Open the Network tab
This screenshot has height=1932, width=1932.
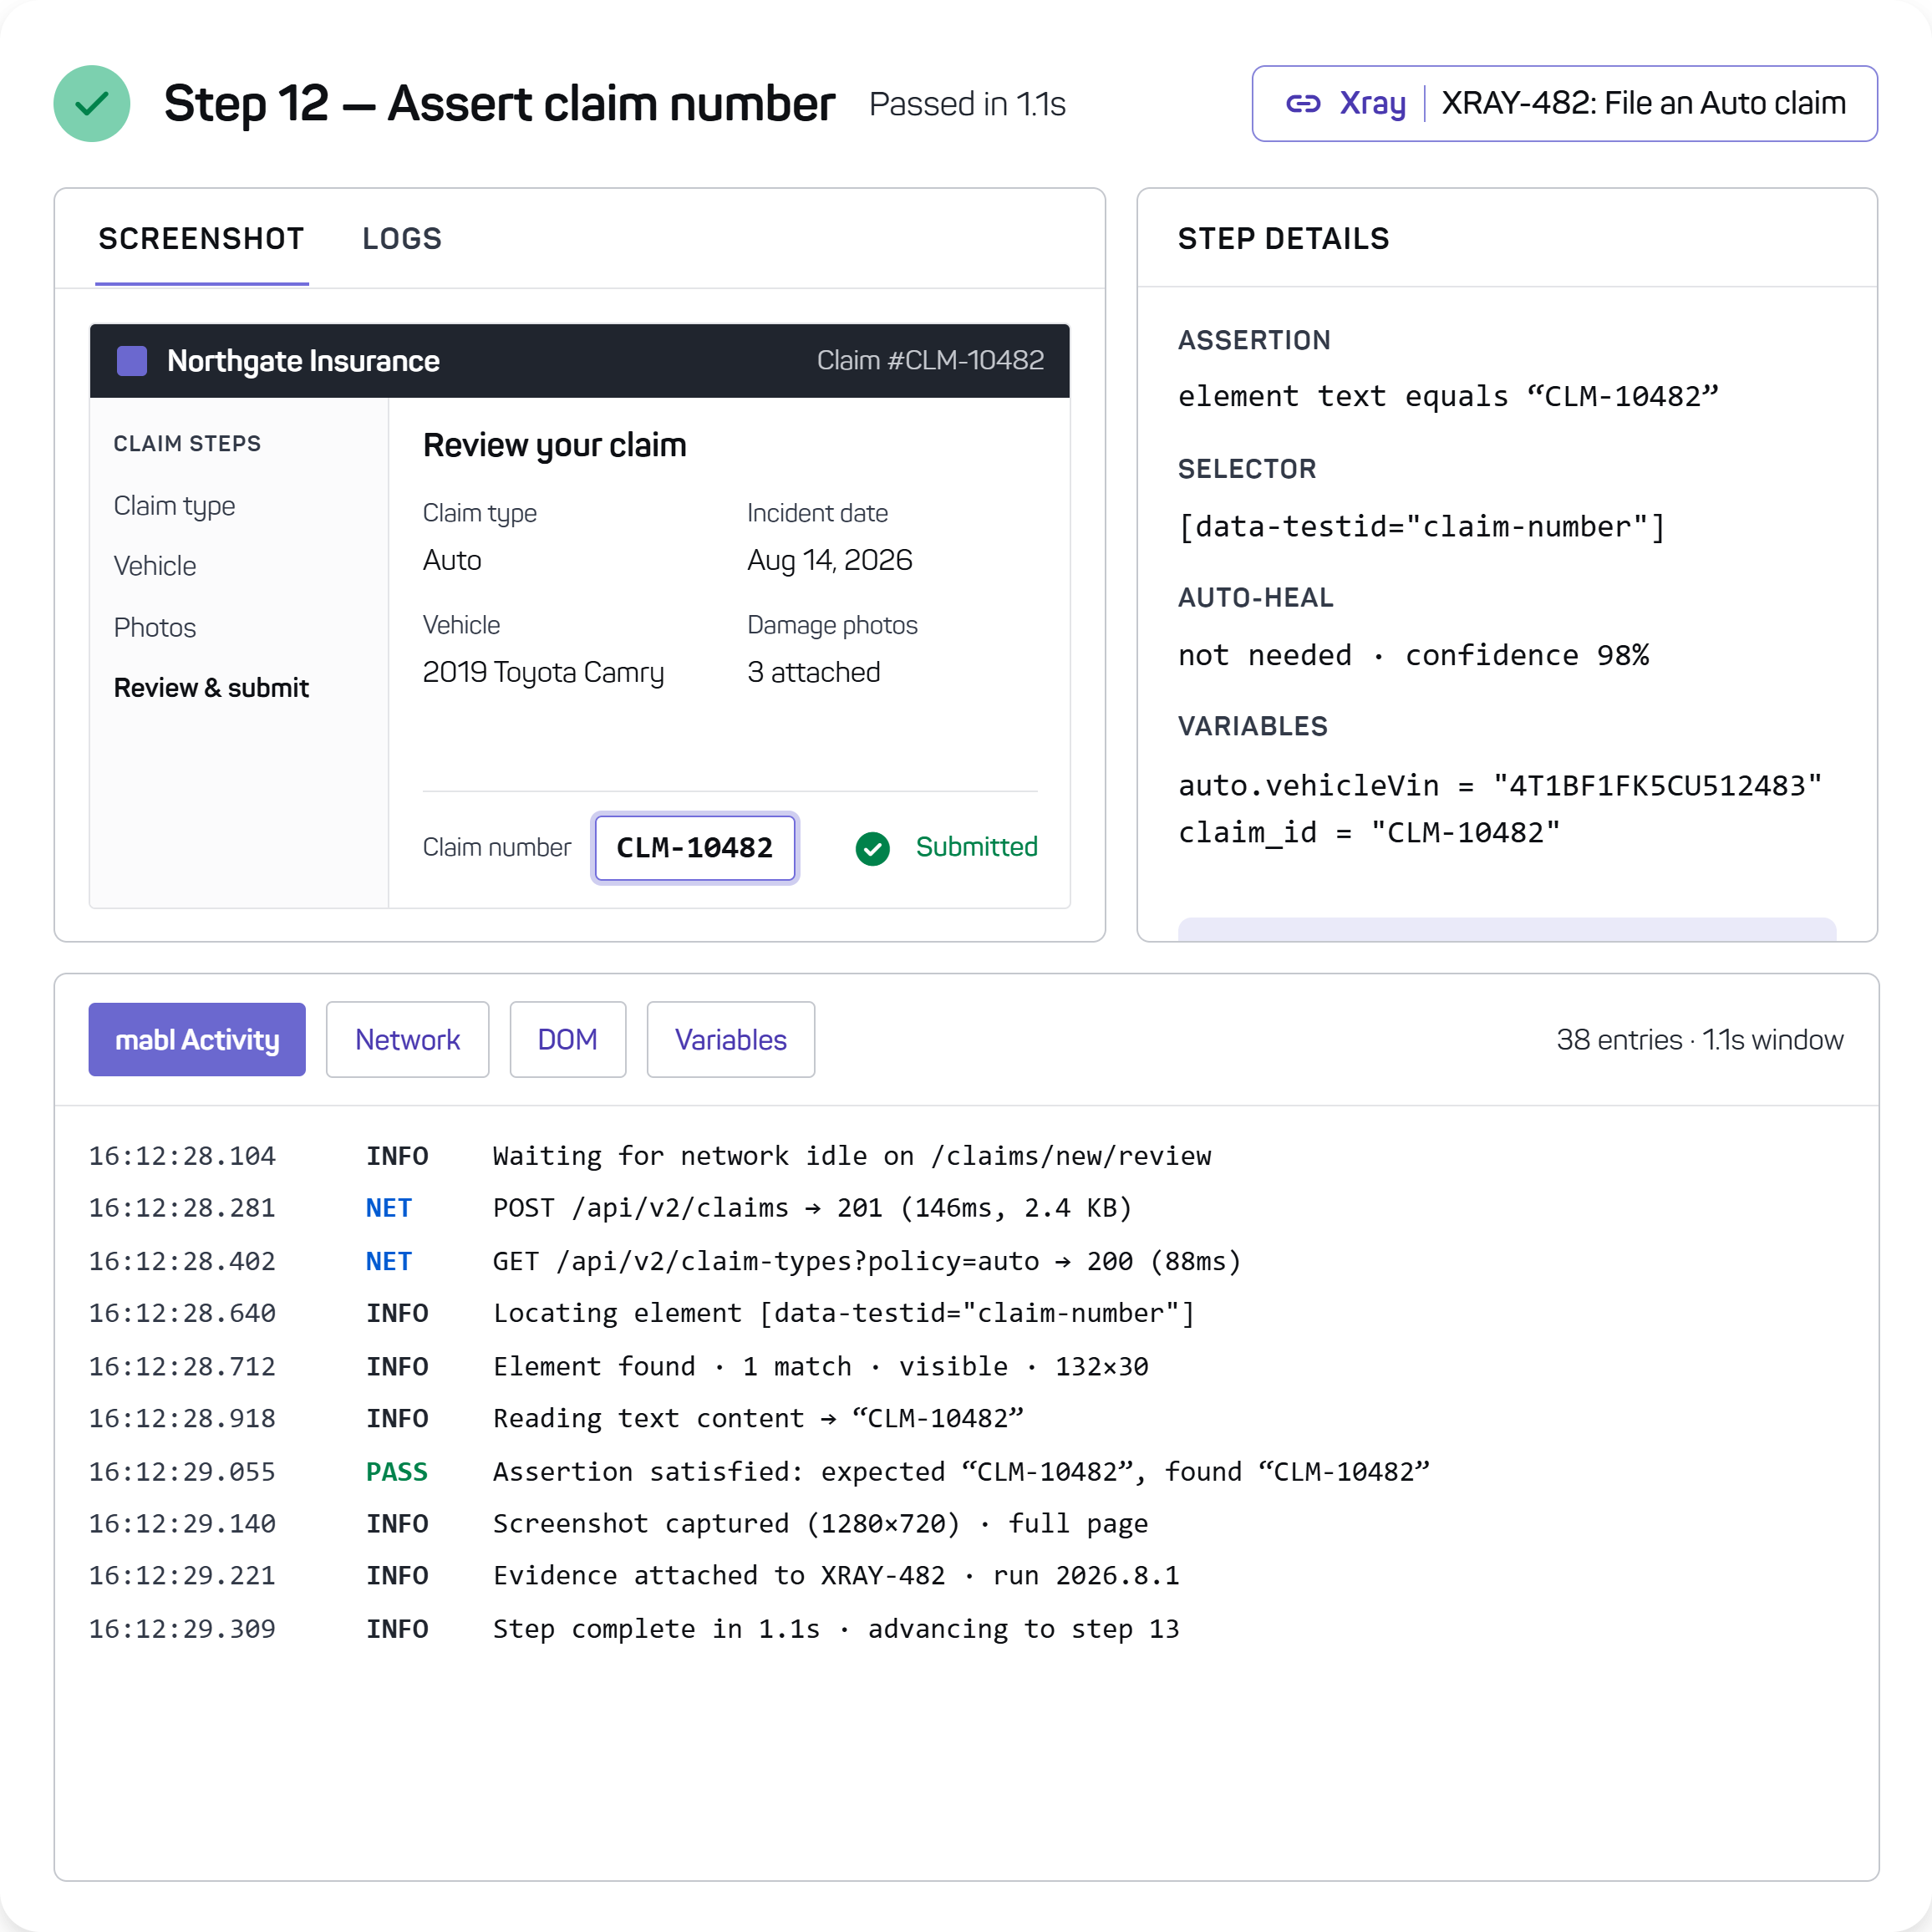[407, 1040]
